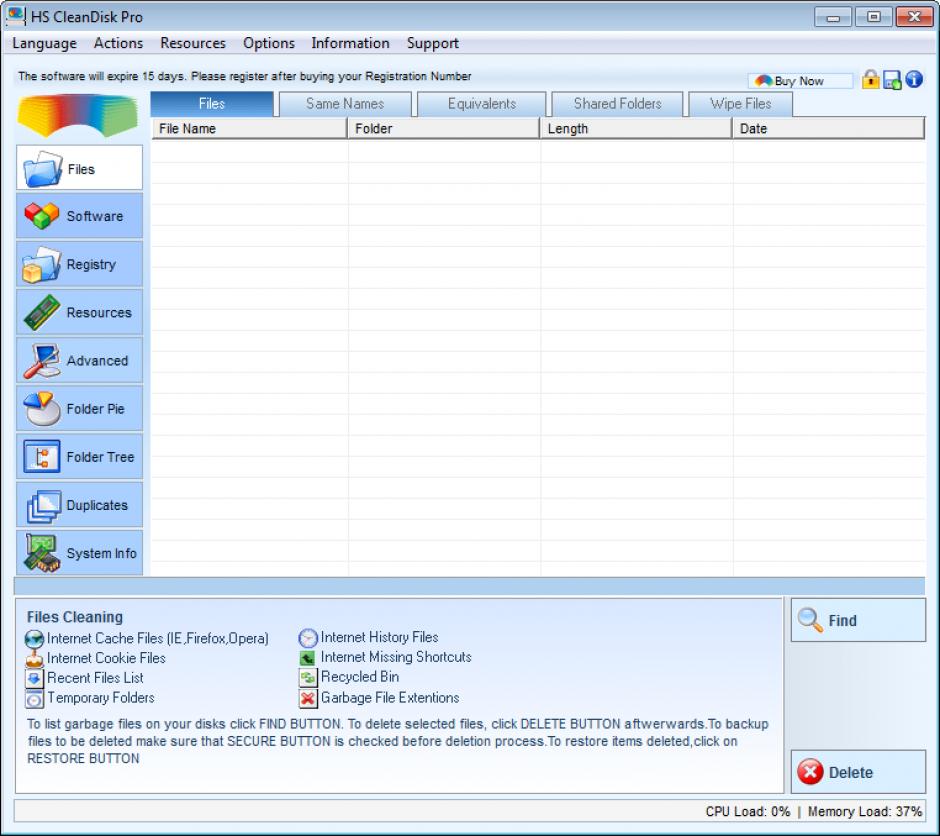Switch to the Same Names tab

(x=345, y=104)
